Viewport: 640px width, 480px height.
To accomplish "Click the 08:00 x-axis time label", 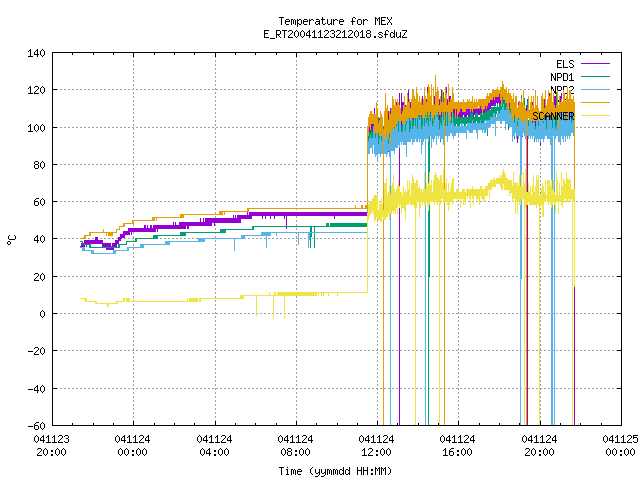I will [x=296, y=452].
